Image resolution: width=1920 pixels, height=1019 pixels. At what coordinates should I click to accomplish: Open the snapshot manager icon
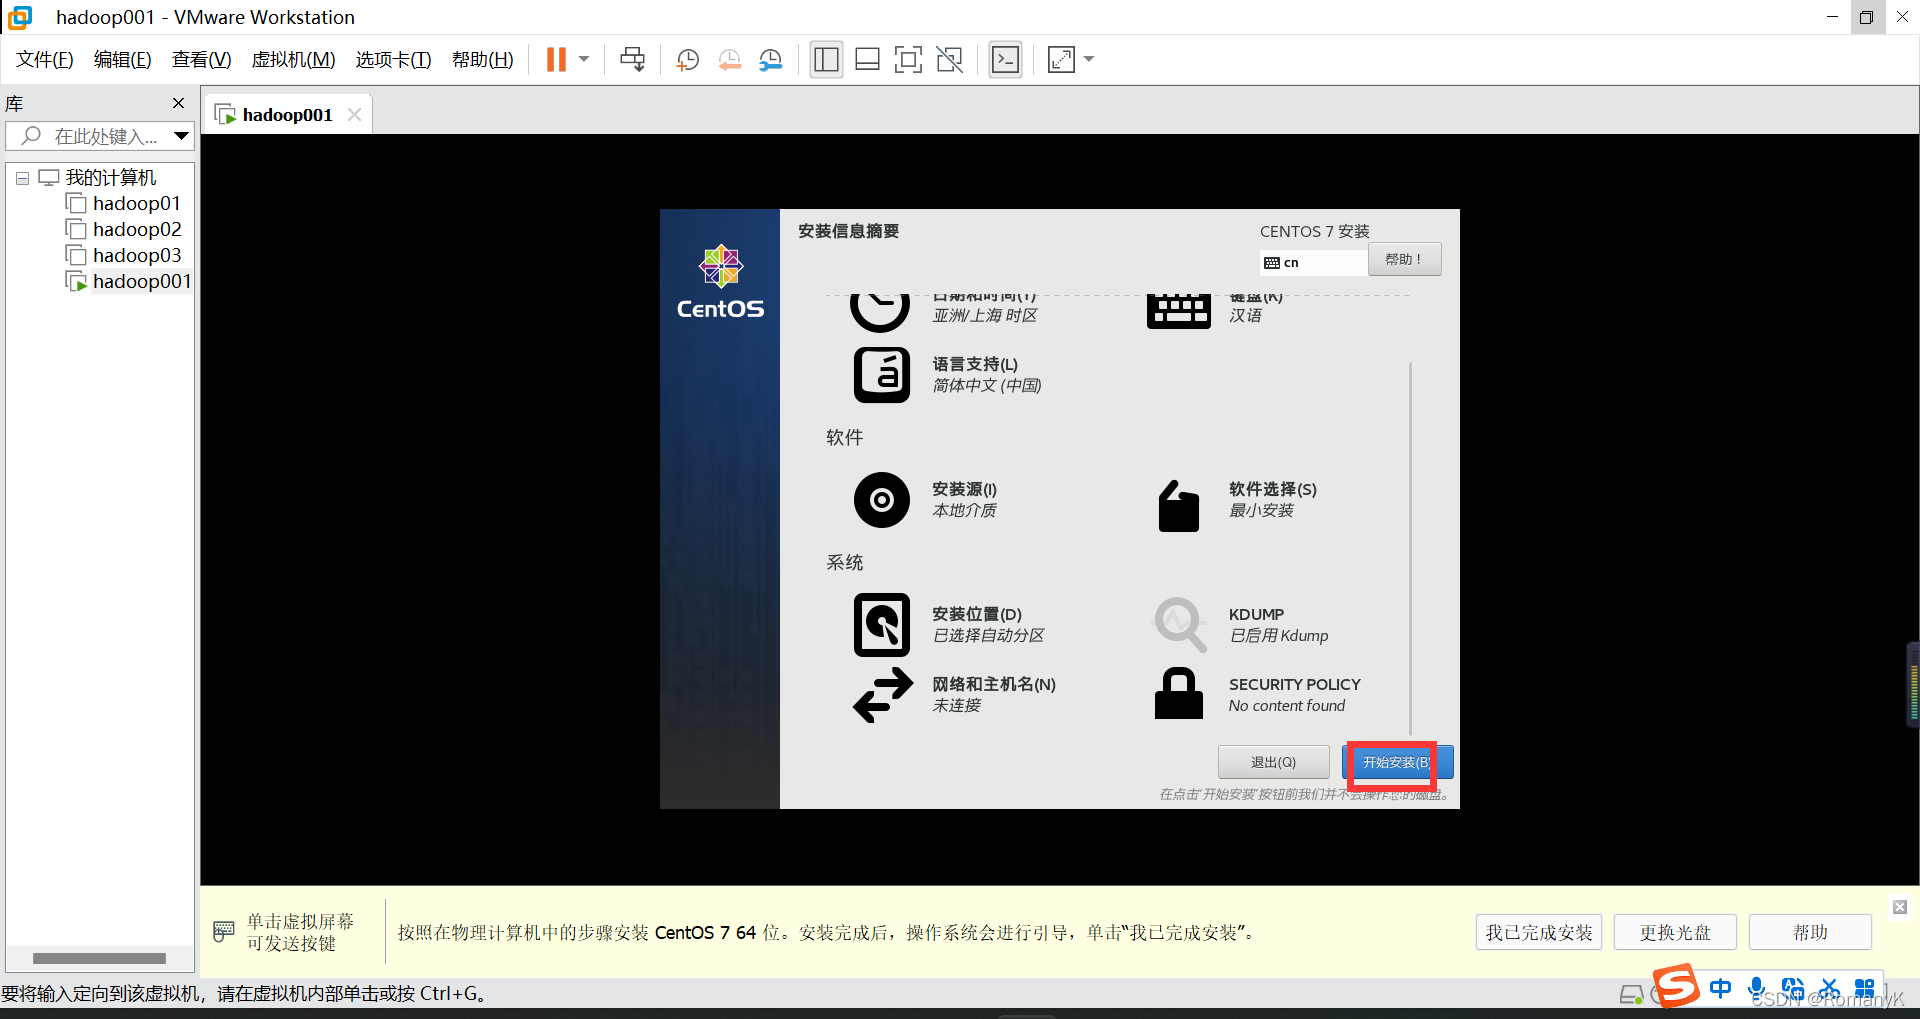pyautogui.click(x=771, y=60)
